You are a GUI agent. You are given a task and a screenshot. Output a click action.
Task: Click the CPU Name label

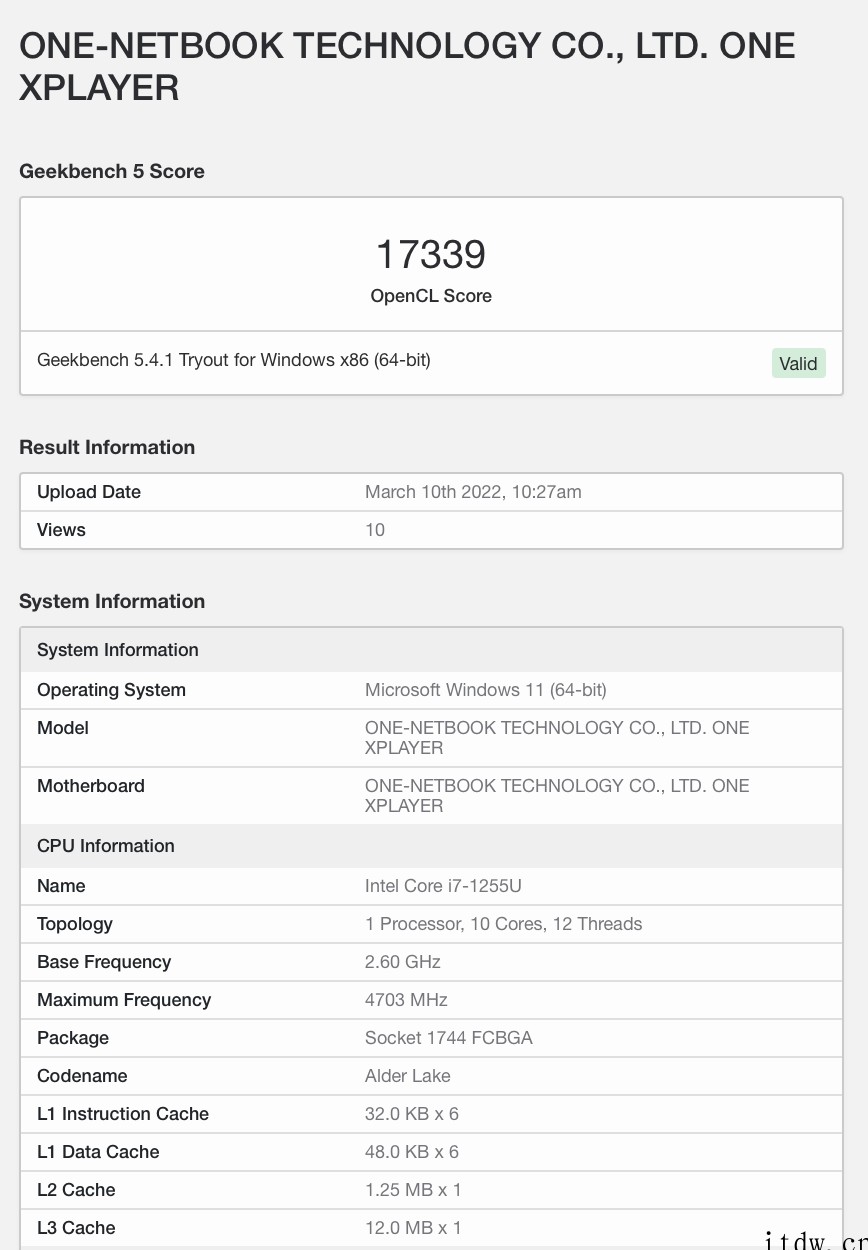[61, 886]
